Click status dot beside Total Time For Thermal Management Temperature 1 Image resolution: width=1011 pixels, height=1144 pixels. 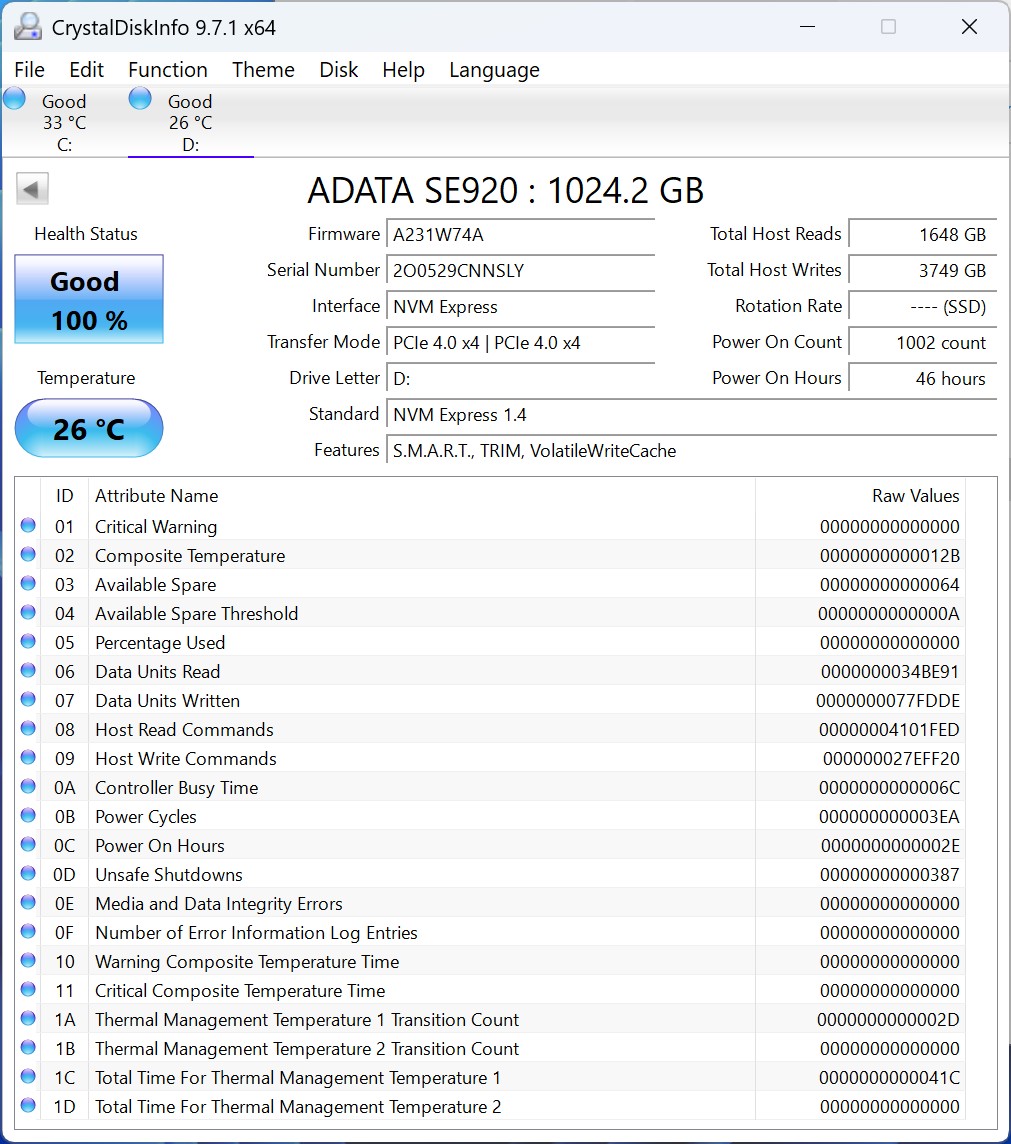pyautogui.click(x=28, y=1076)
